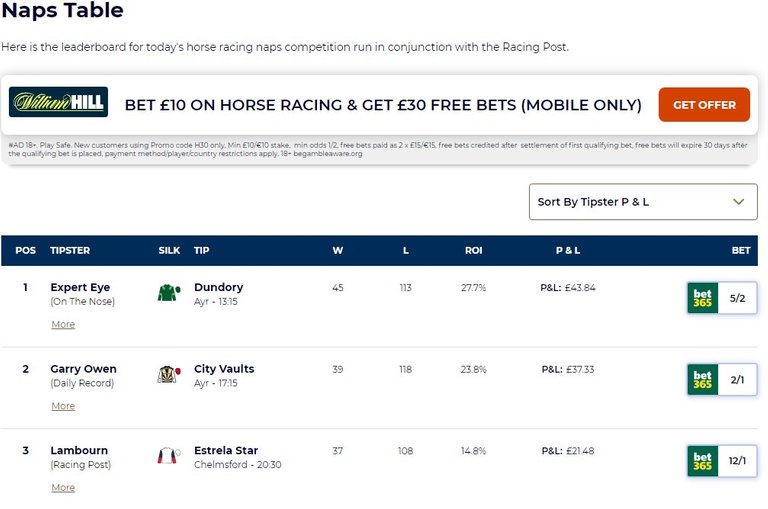768x509 pixels.
Task: Open the Dundory tip link
Action: [x=218, y=287]
